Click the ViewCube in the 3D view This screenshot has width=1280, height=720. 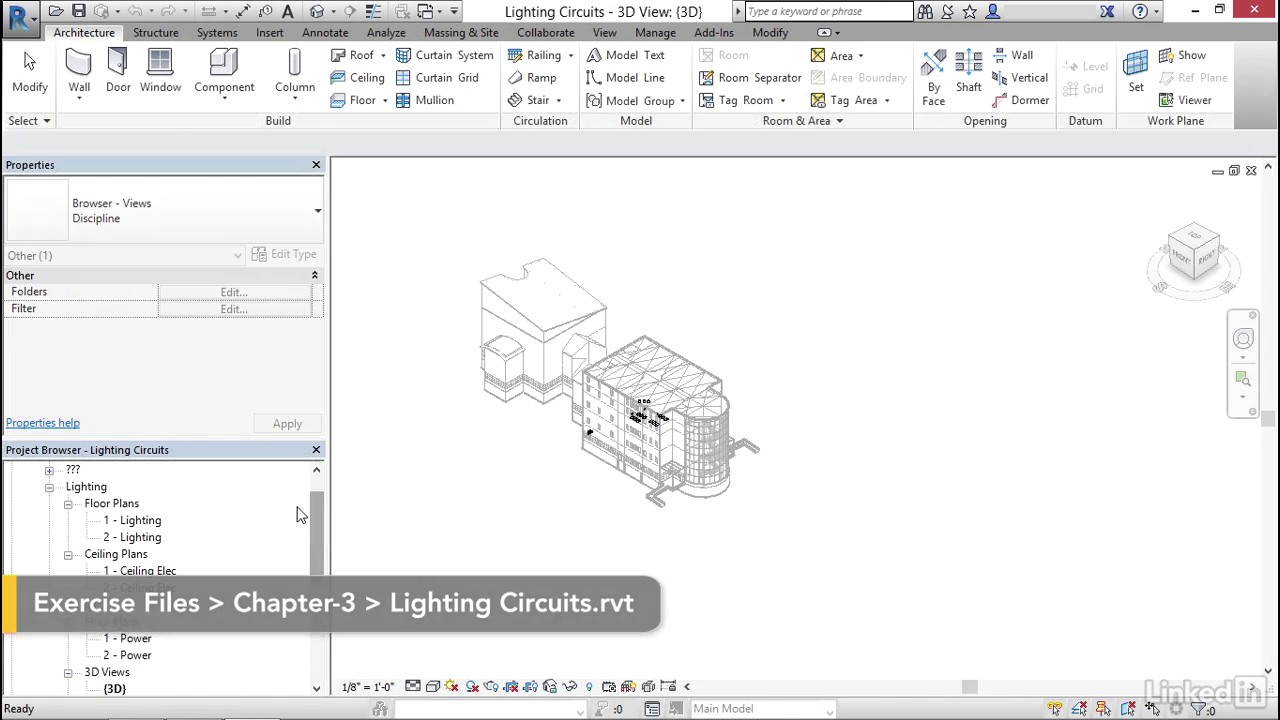(1195, 253)
